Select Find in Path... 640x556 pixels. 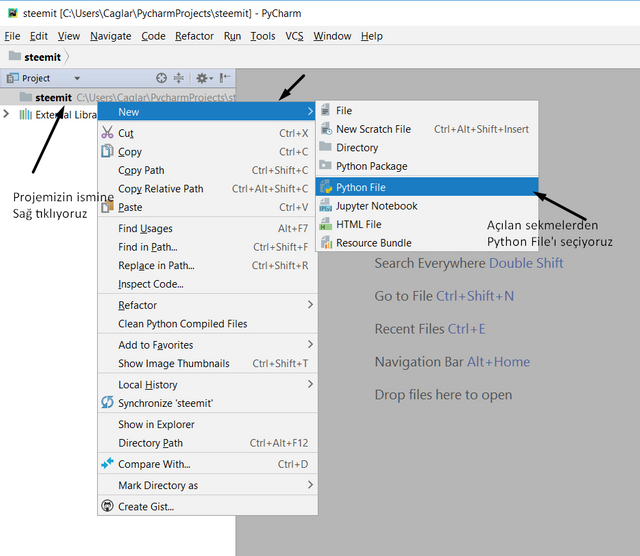[x=207, y=247]
